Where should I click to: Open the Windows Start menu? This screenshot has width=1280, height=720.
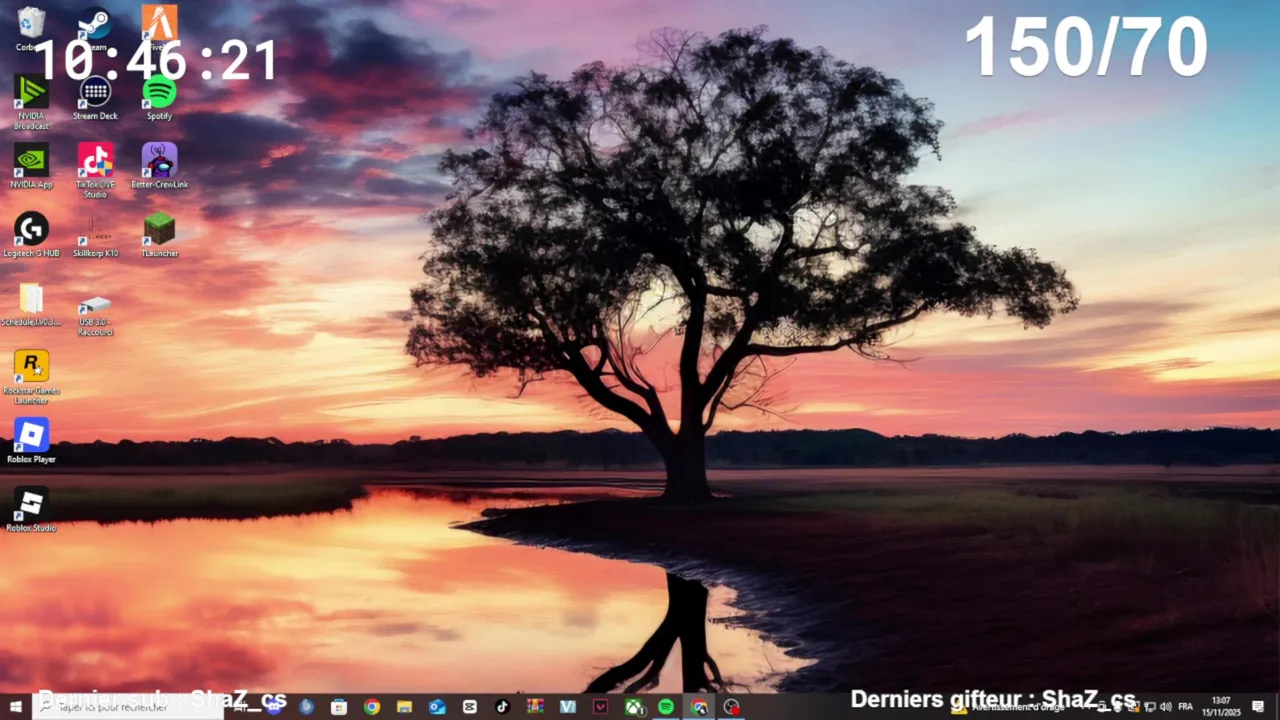[x=16, y=707]
